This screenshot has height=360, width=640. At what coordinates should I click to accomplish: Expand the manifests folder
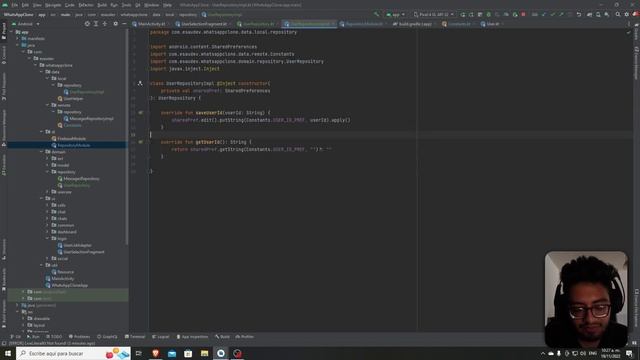[x=17, y=39]
